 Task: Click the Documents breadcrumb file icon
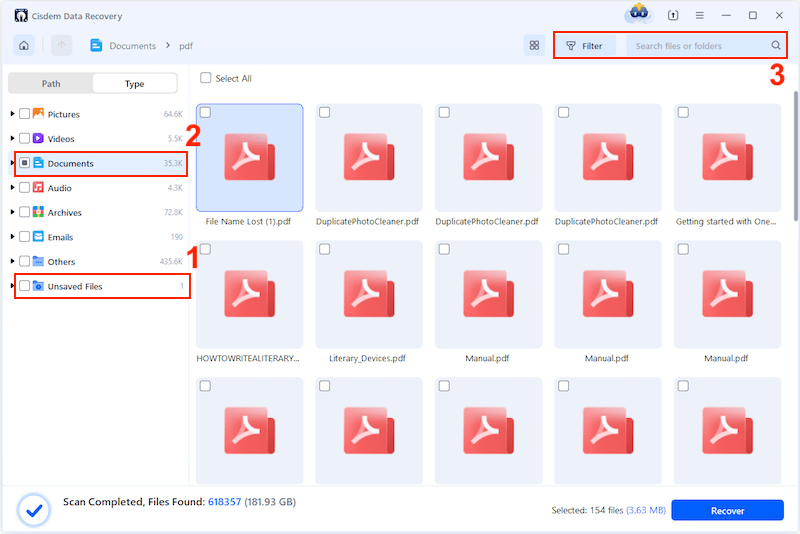[96, 45]
